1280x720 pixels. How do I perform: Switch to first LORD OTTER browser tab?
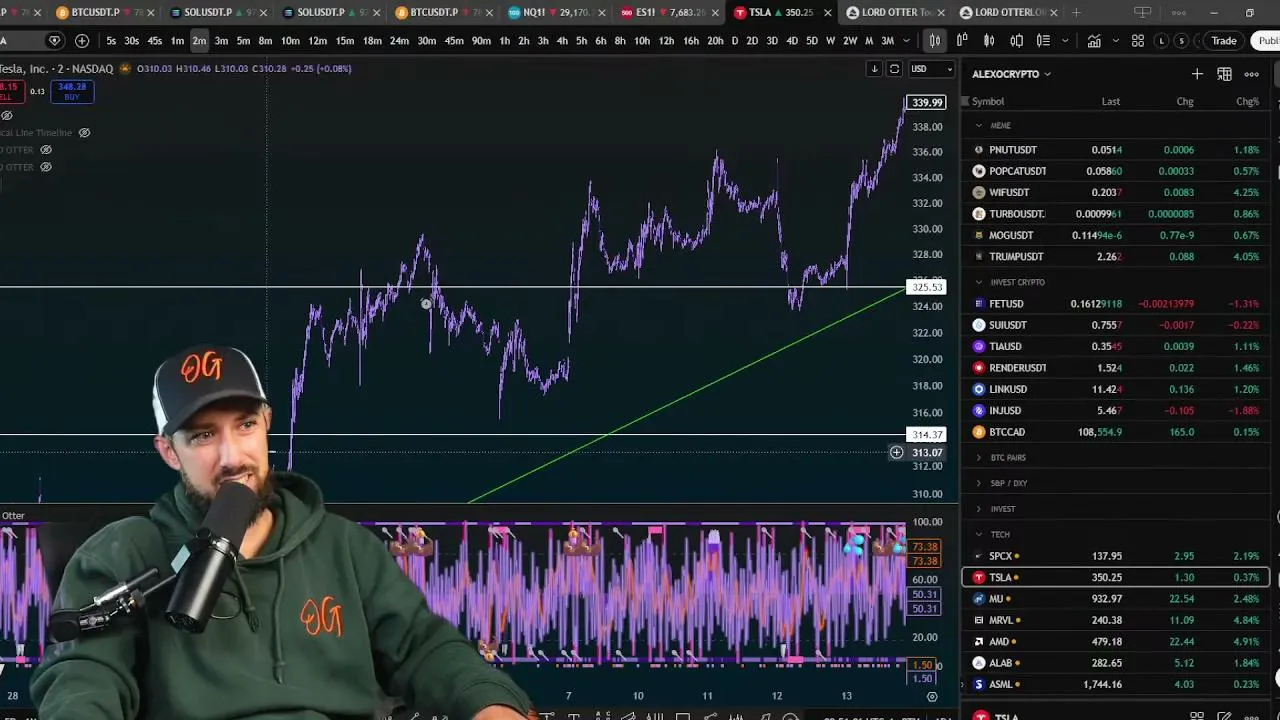click(x=895, y=13)
